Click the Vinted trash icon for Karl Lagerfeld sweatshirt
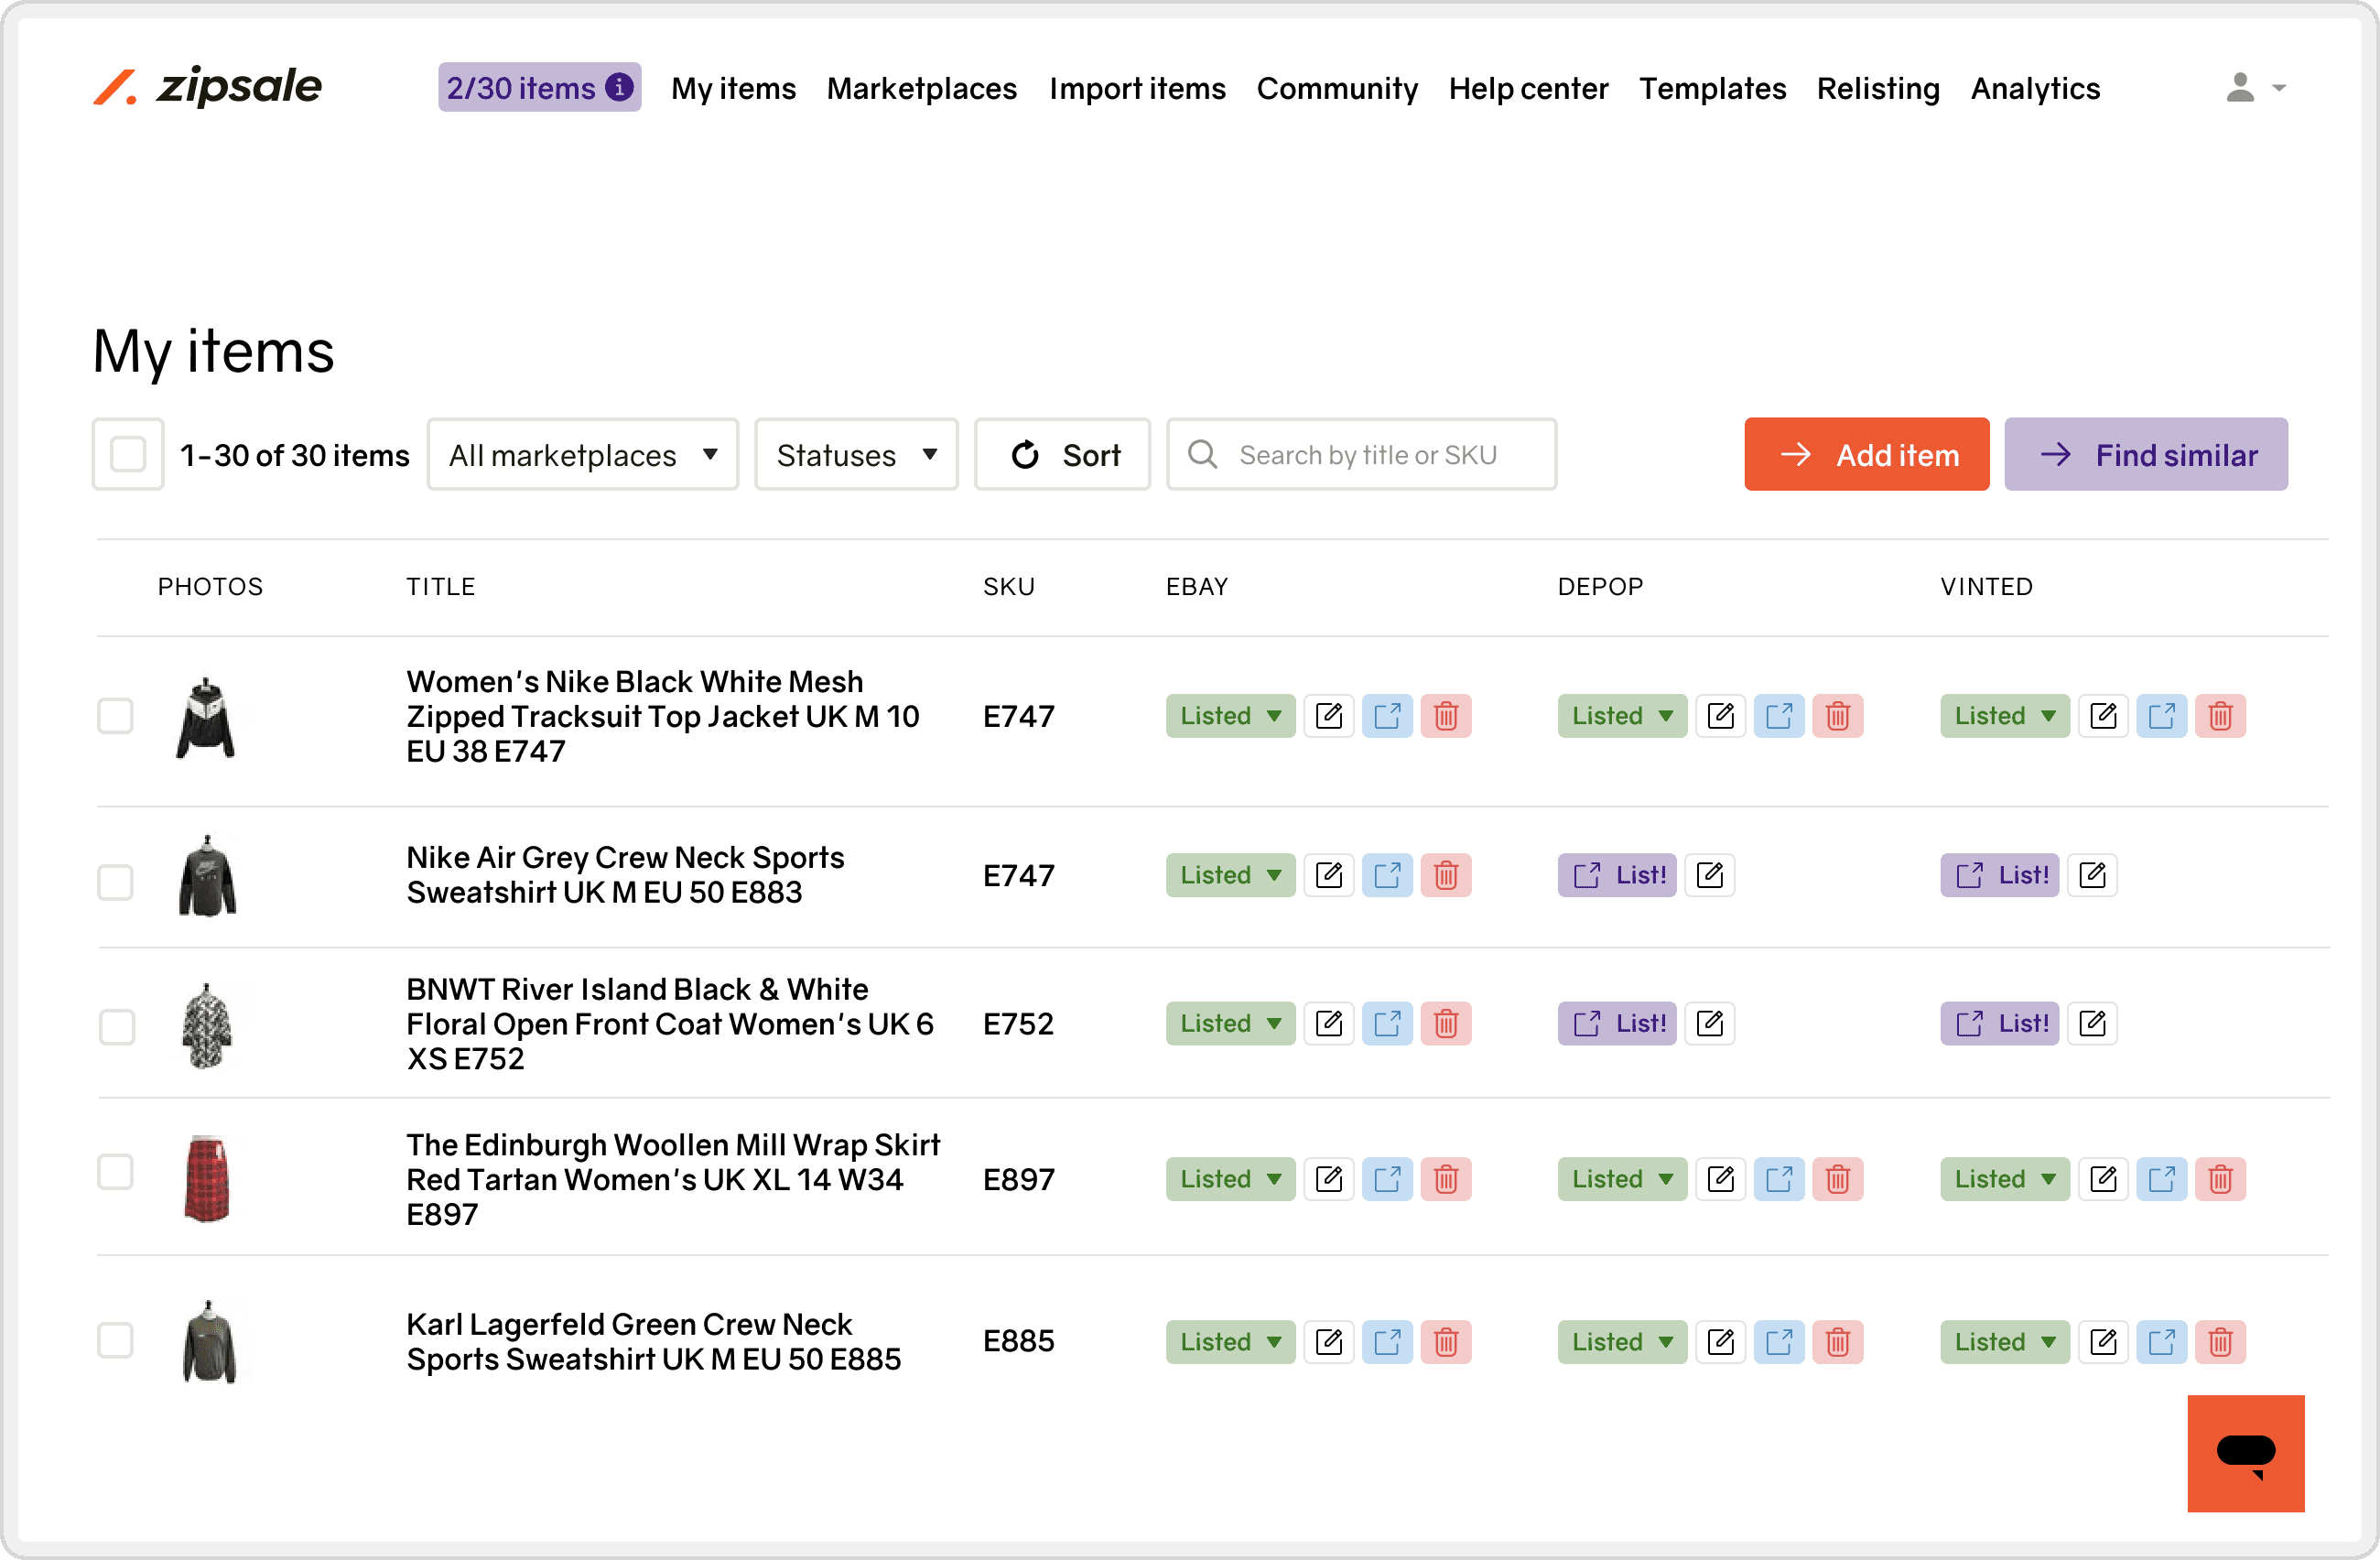Image resolution: width=2380 pixels, height=1560 pixels. (x=2219, y=1342)
